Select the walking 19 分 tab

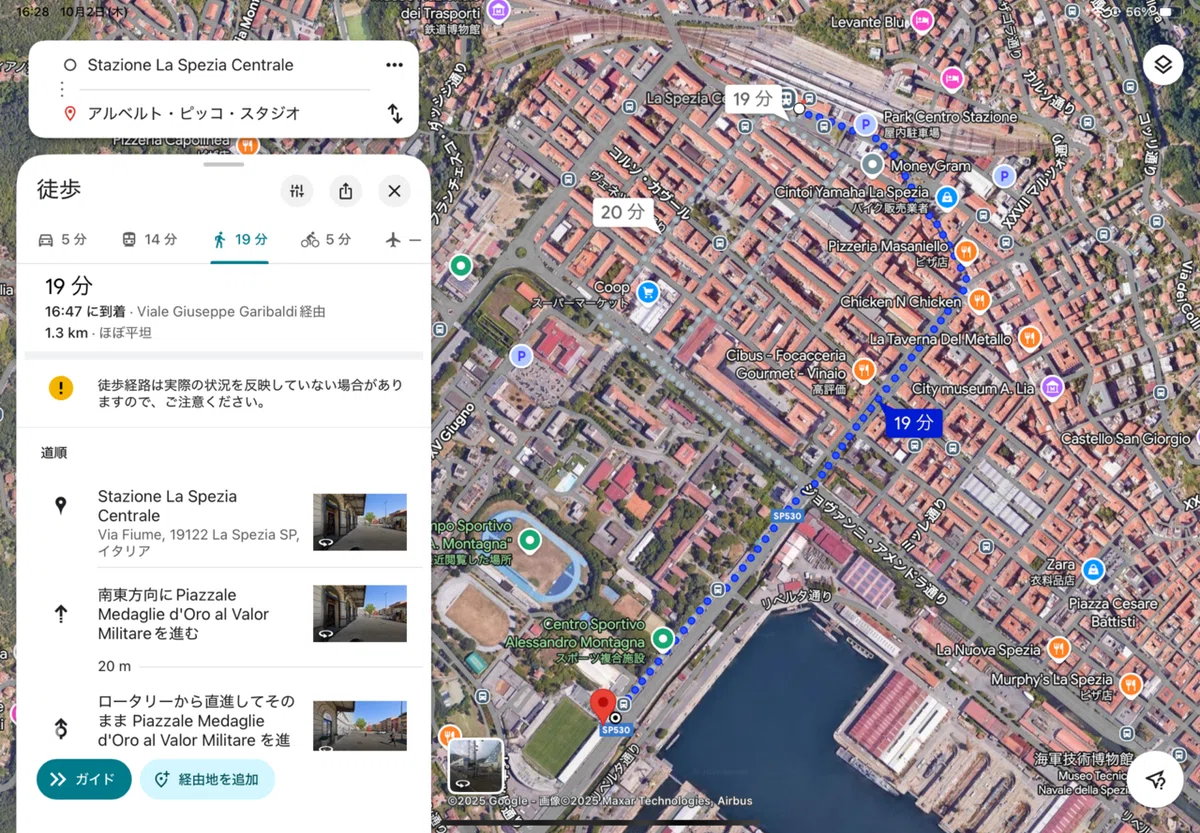(239, 240)
